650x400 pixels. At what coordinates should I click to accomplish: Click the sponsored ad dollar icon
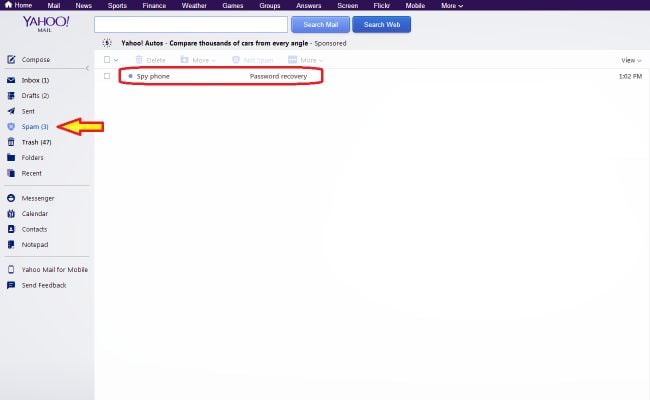click(107, 43)
